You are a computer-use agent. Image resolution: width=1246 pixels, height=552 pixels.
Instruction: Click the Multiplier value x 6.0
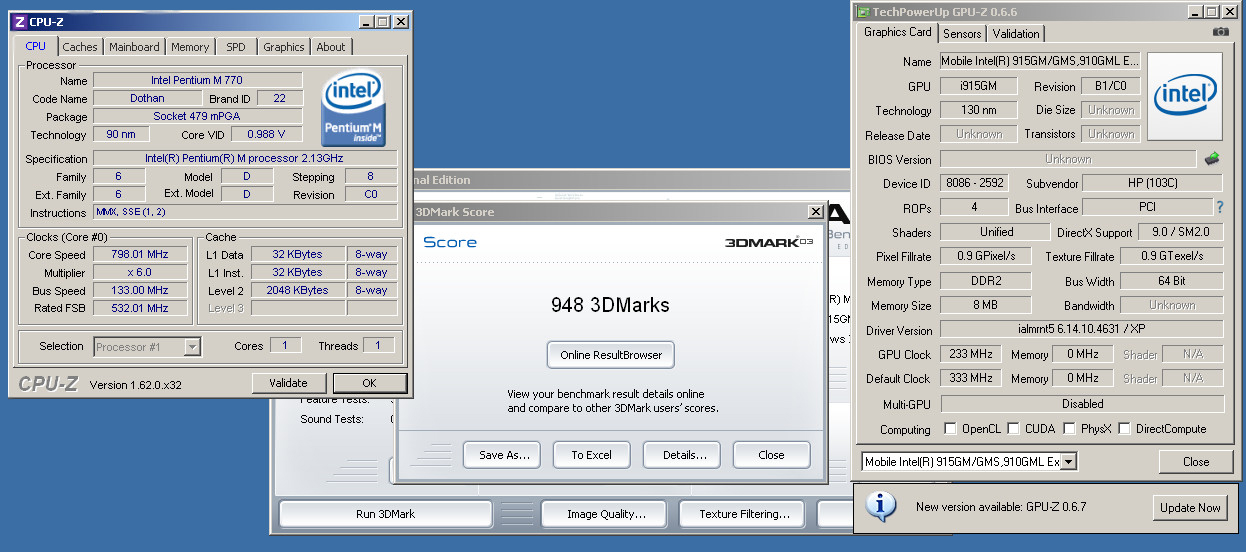pyautogui.click(x=141, y=272)
